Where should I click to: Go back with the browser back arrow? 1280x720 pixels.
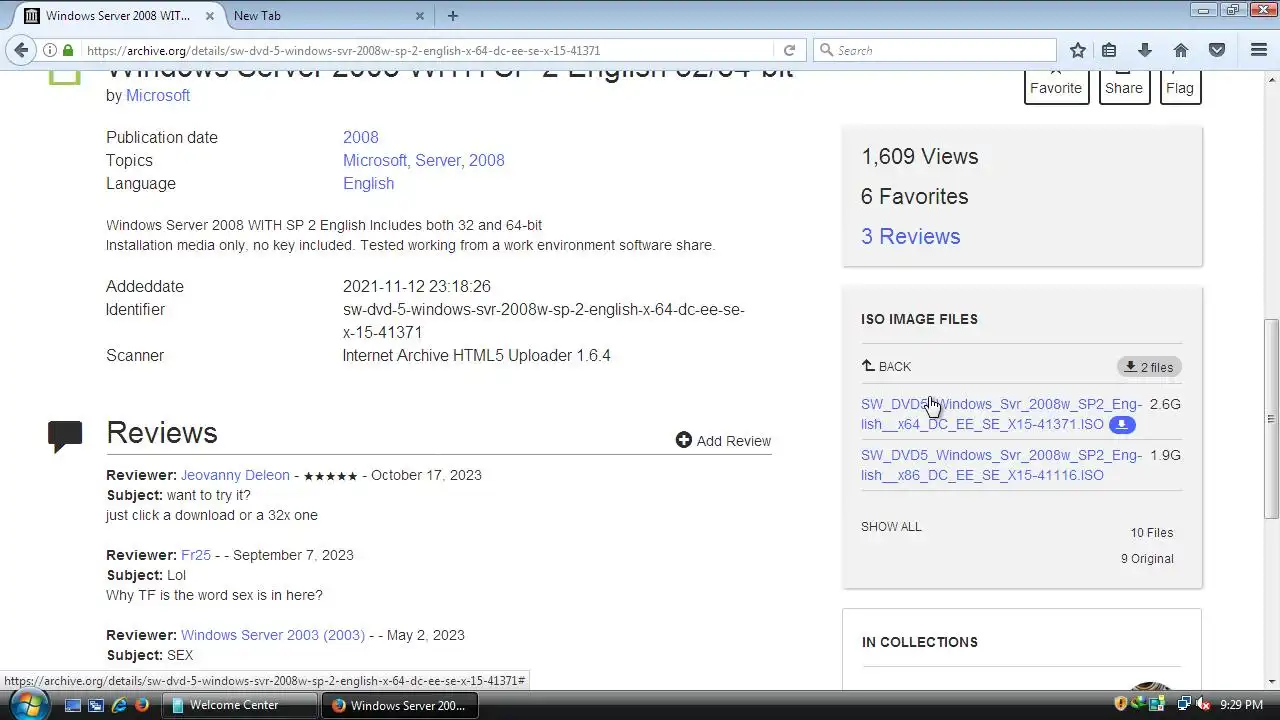click(x=21, y=50)
